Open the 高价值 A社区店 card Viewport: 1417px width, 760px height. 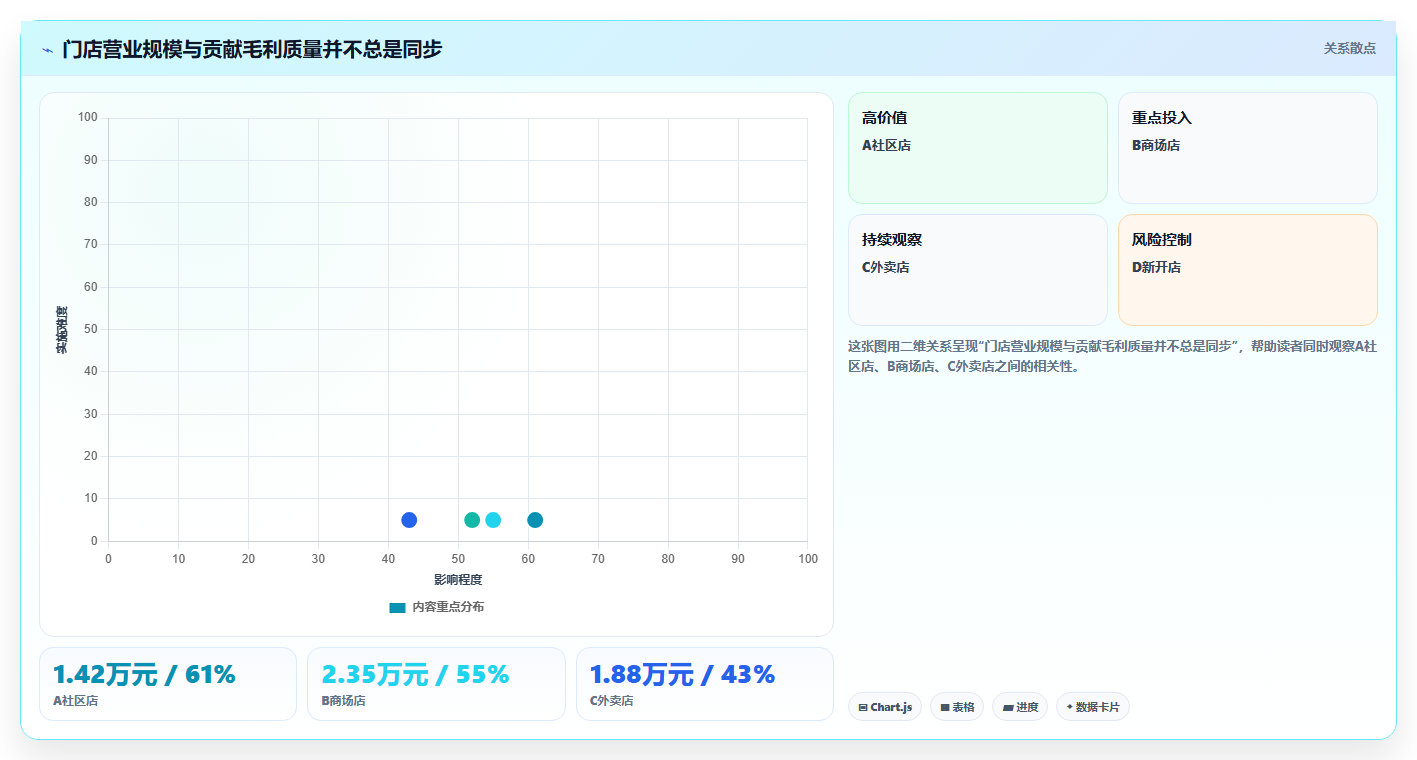[x=978, y=148]
